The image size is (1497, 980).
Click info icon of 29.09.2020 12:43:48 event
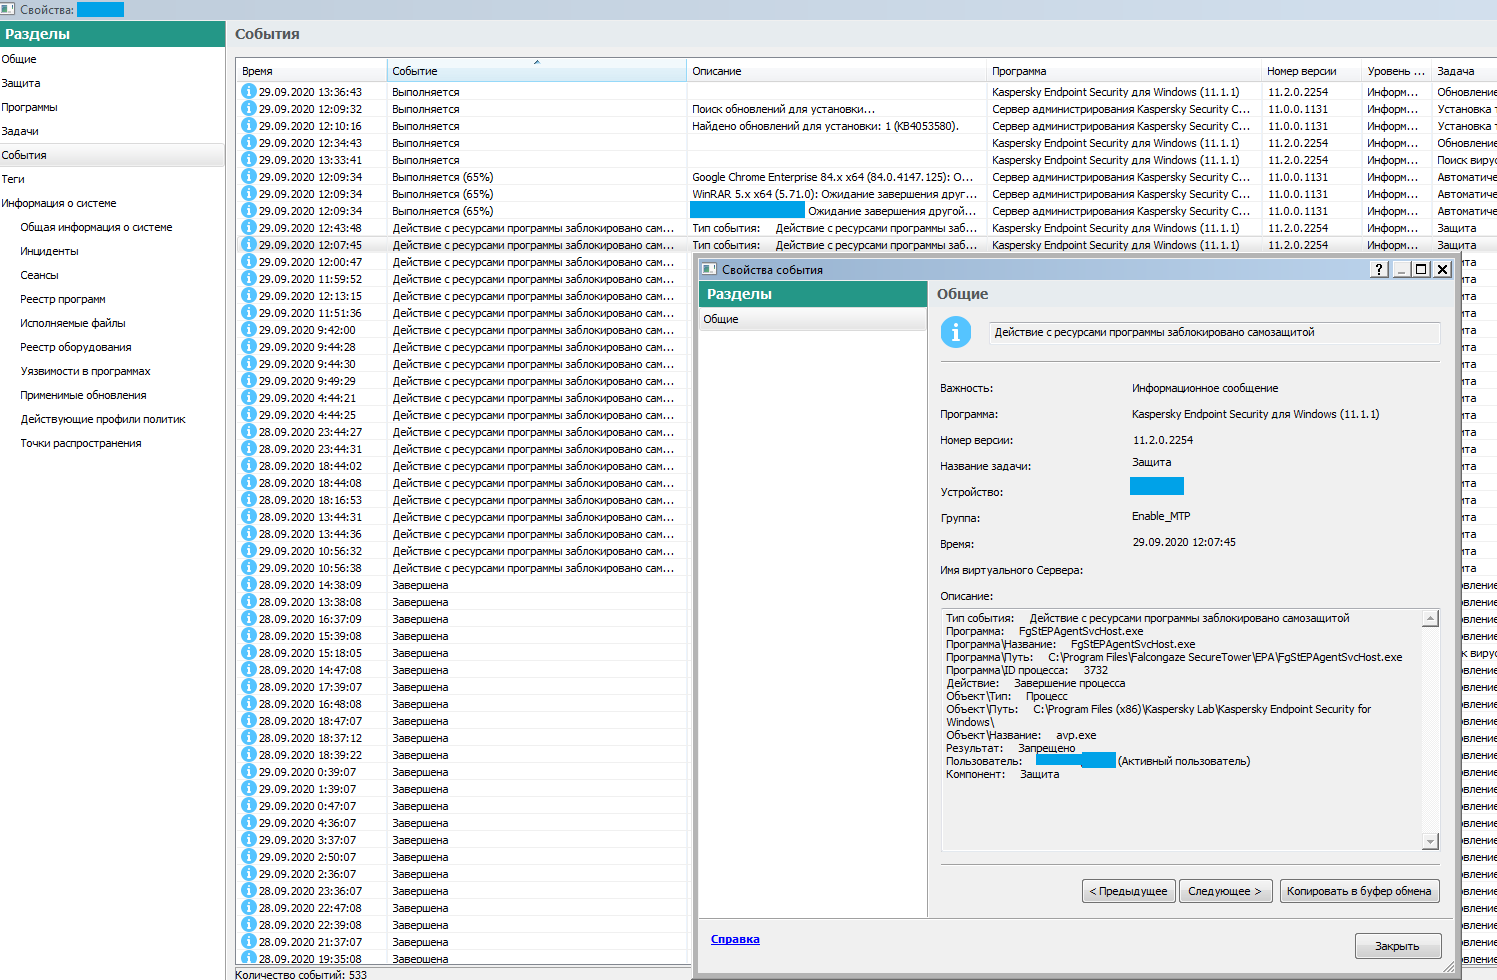pos(249,227)
